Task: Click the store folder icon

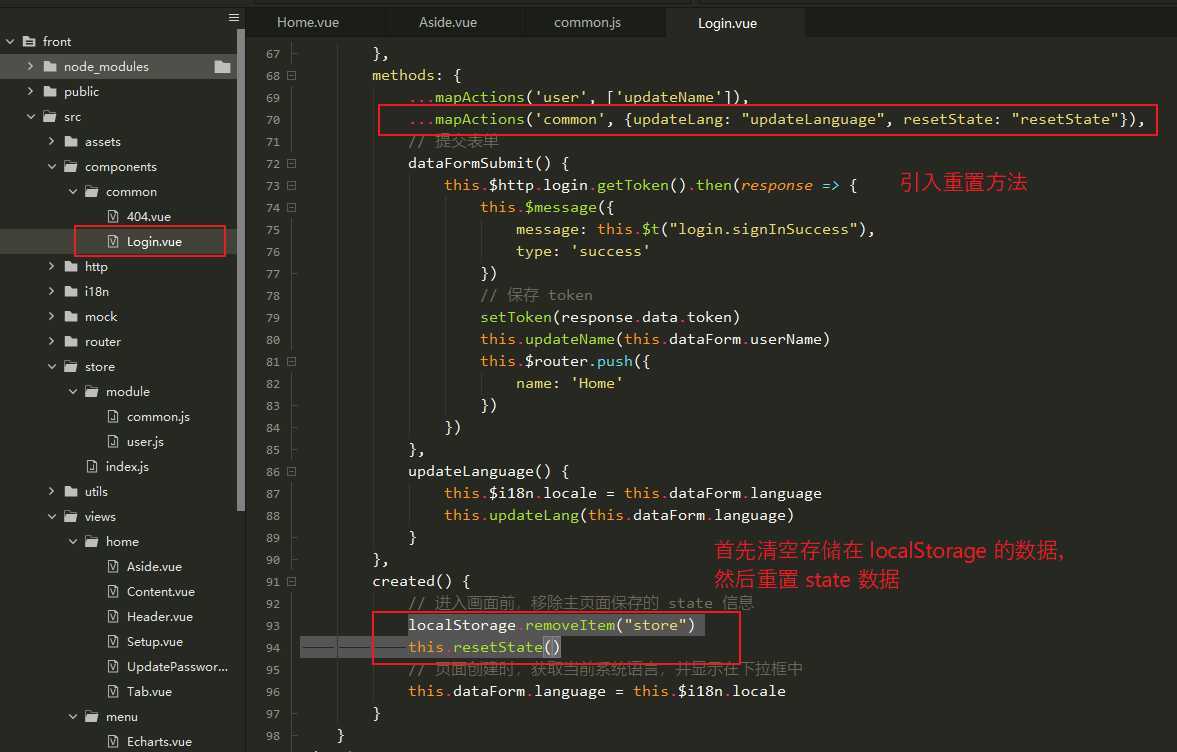Action: pyautogui.click(x=71, y=367)
